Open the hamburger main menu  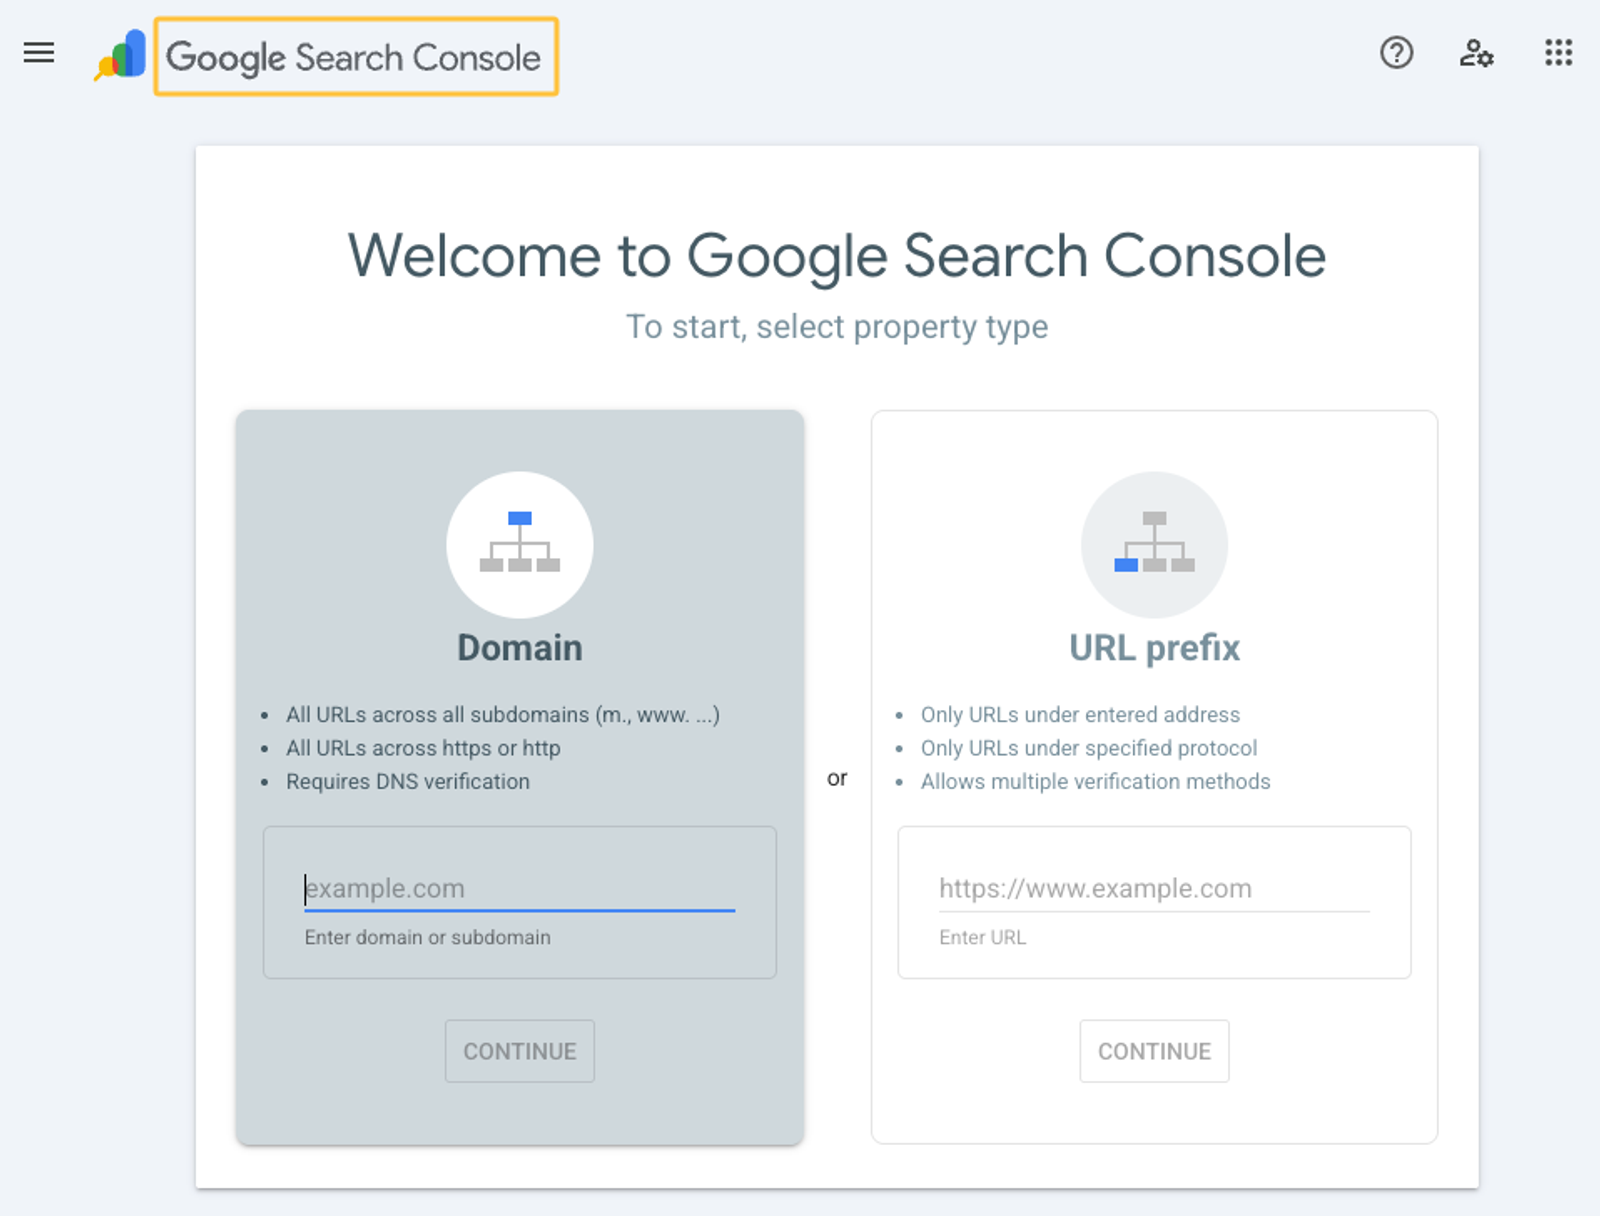(39, 53)
